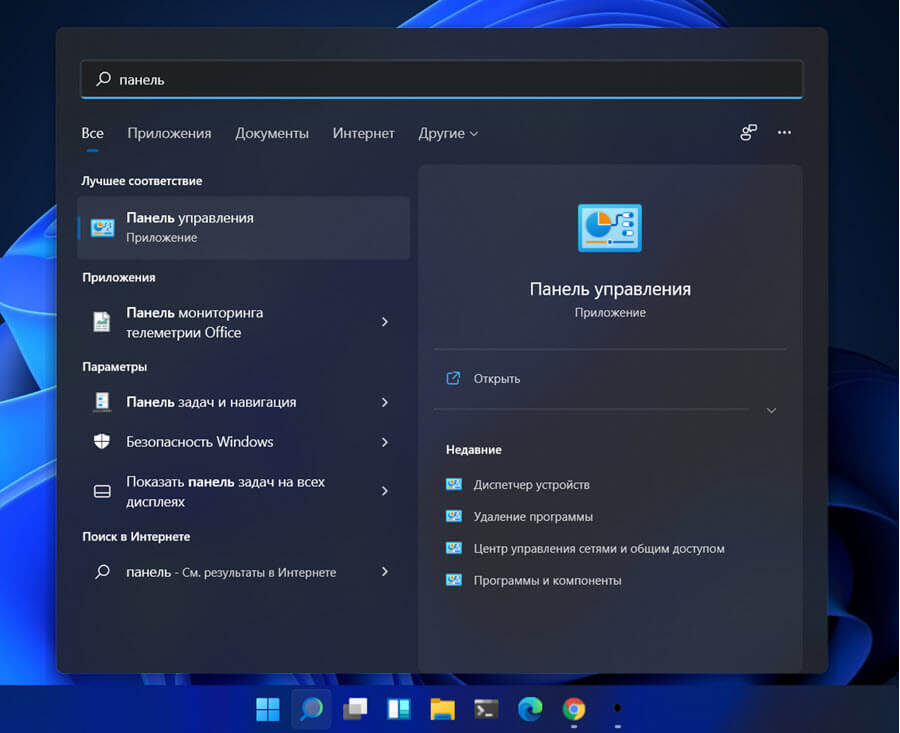The image size is (900, 733).
Task: Select the Интернет search tab
Action: [363, 133]
